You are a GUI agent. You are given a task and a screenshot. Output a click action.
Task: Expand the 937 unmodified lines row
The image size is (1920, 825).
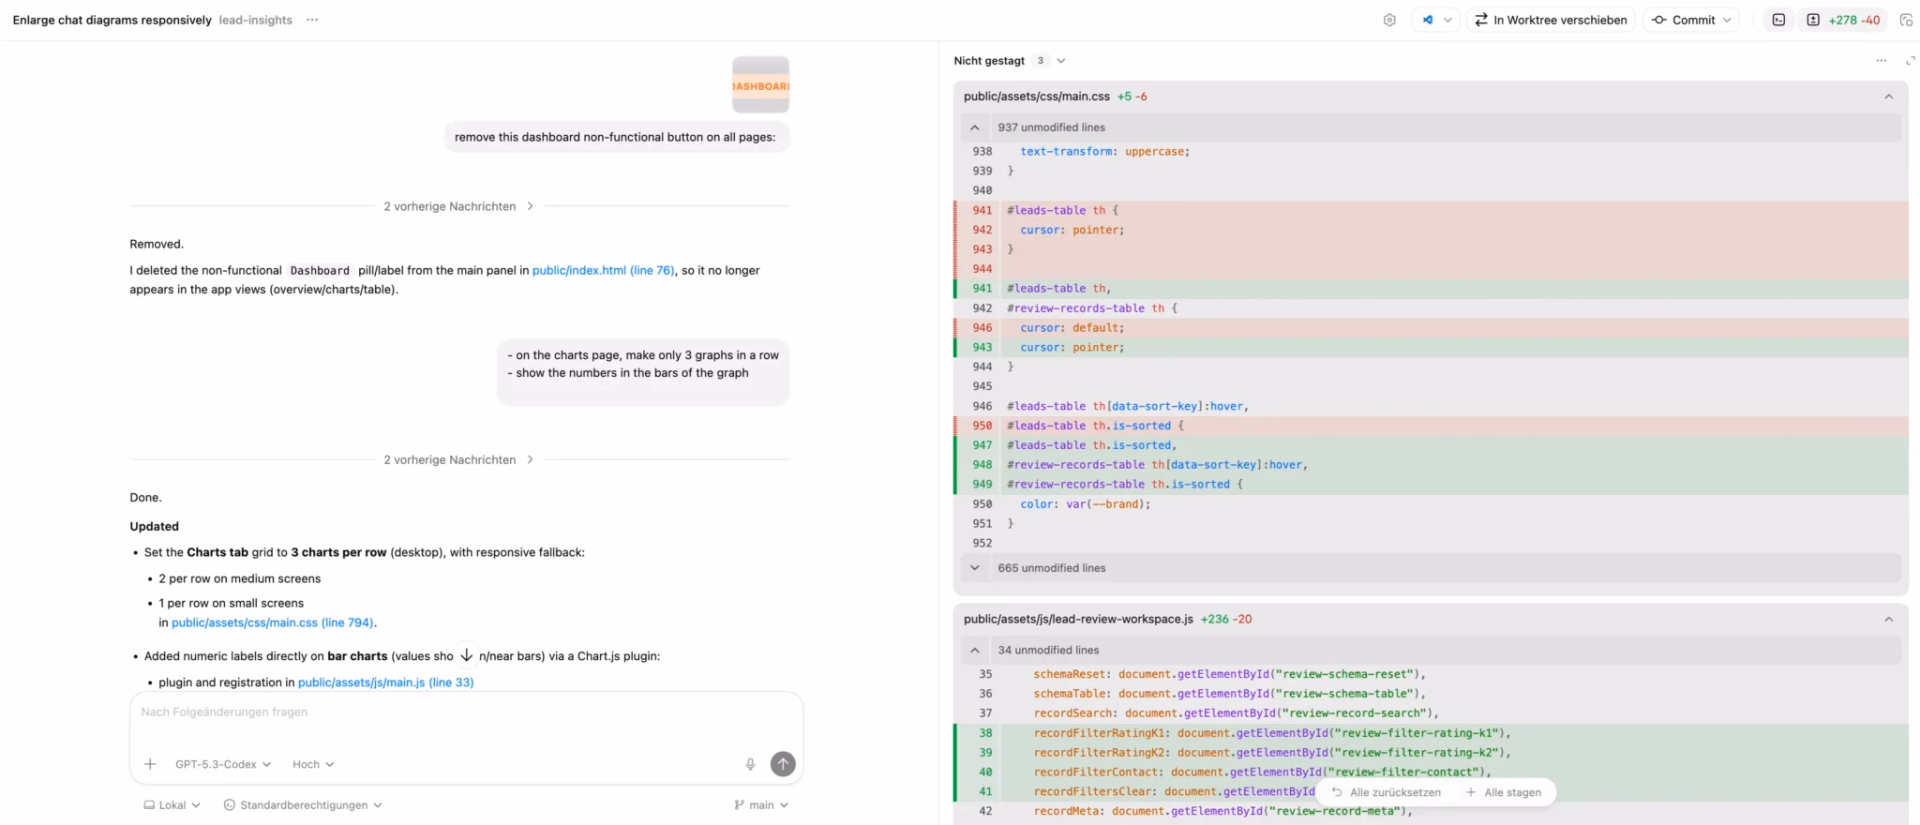click(1430, 127)
